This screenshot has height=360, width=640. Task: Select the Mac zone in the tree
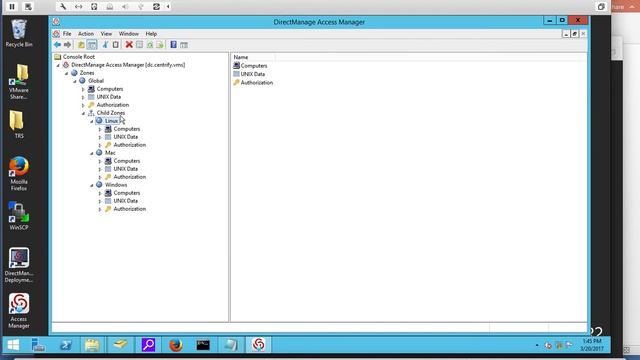pyautogui.click(x=110, y=153)
